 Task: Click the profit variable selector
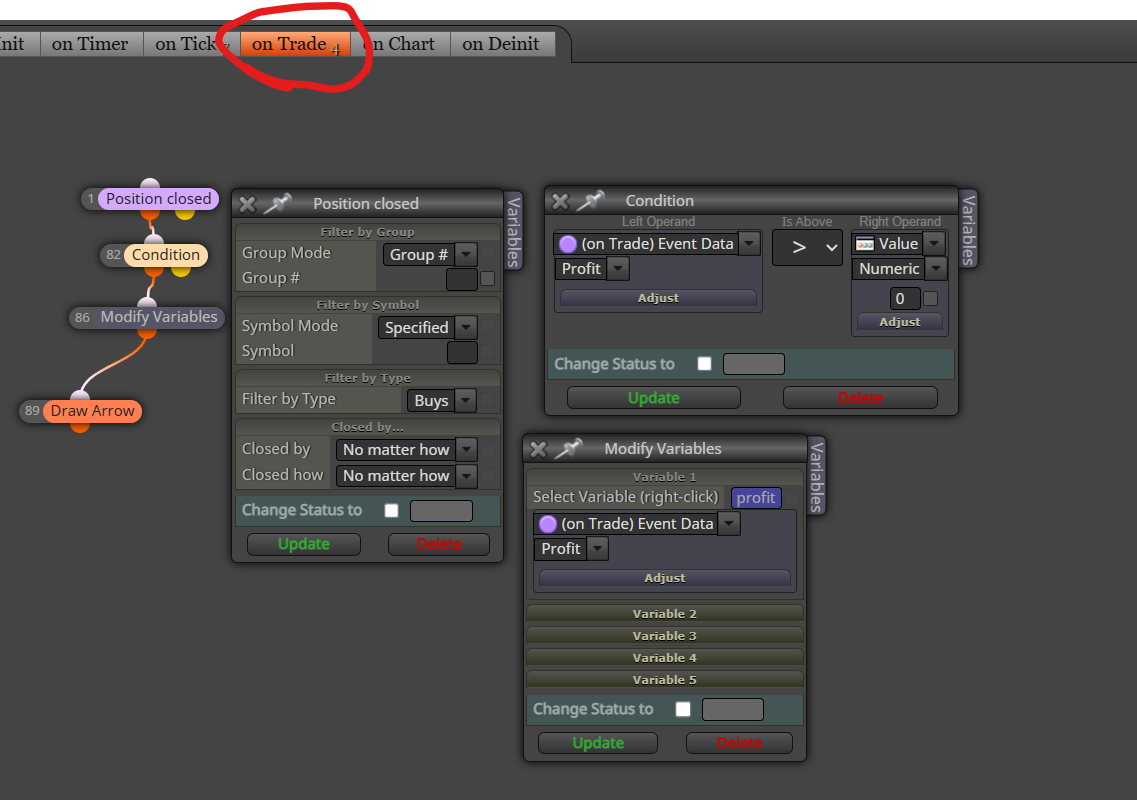[756, 498]
